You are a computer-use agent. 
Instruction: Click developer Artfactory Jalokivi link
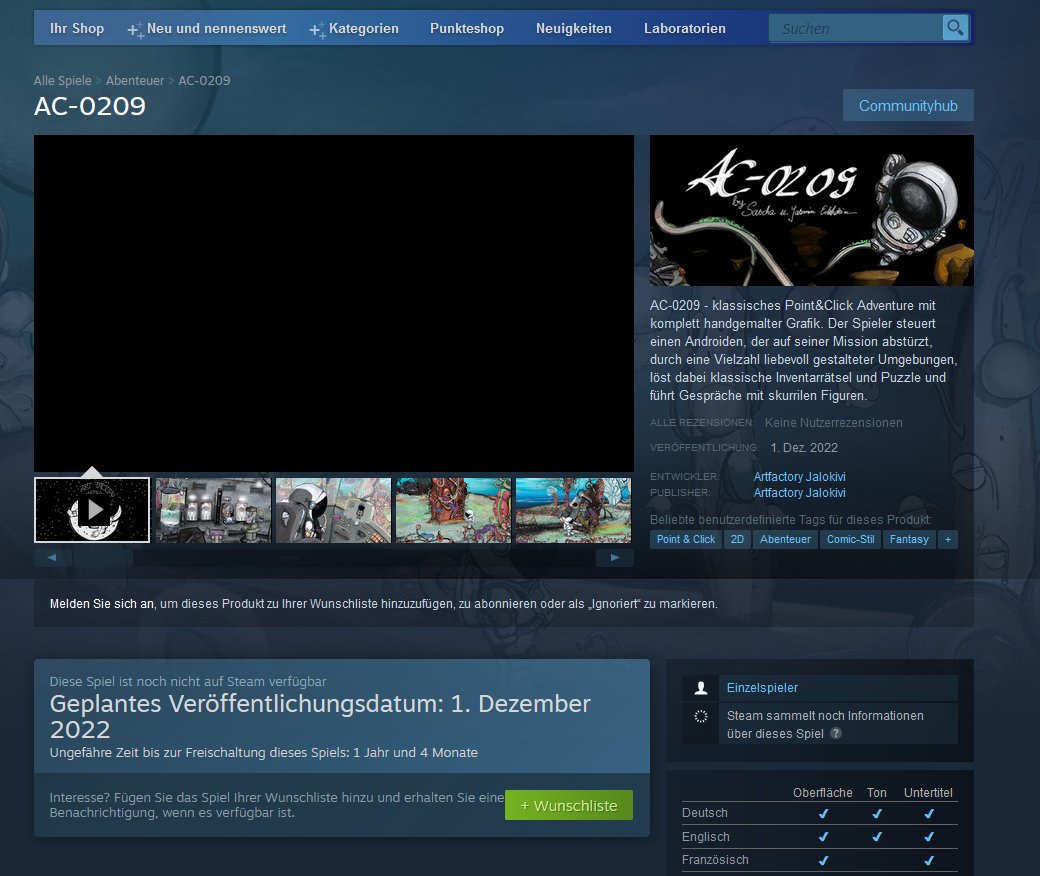point(799,477)
